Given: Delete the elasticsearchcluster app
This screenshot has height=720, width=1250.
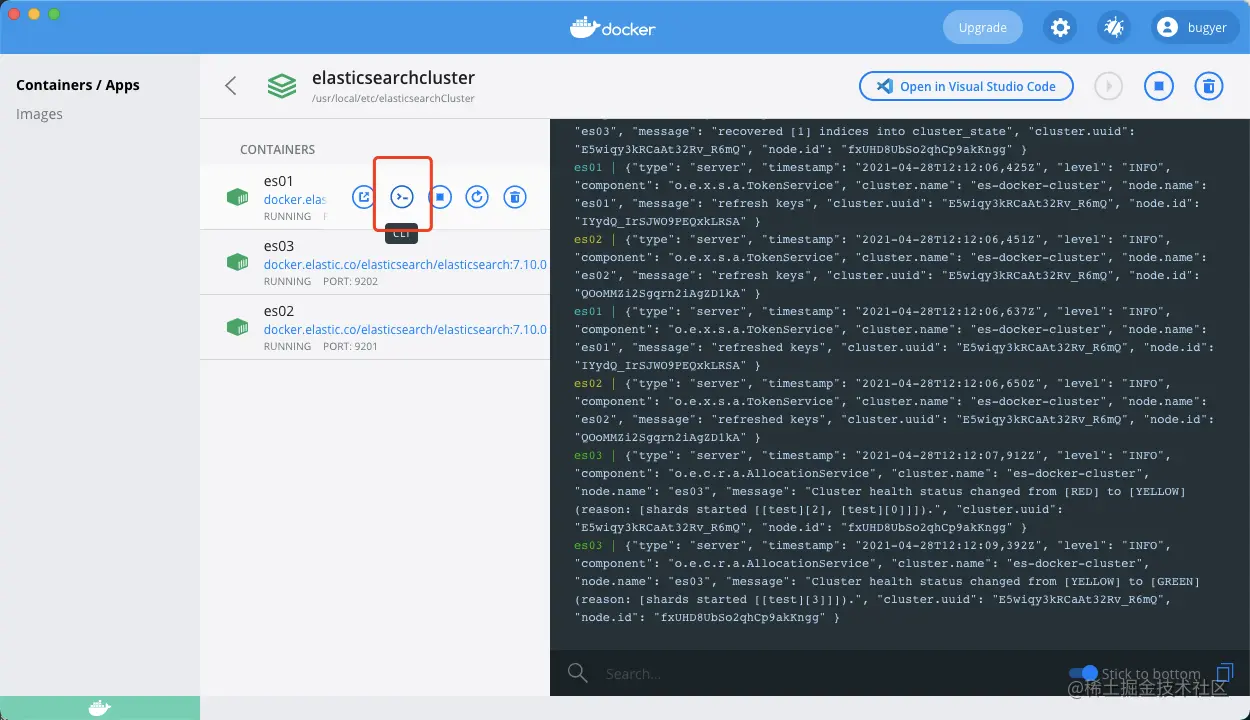Looking at the screenshot, I should coord(1209,86).
